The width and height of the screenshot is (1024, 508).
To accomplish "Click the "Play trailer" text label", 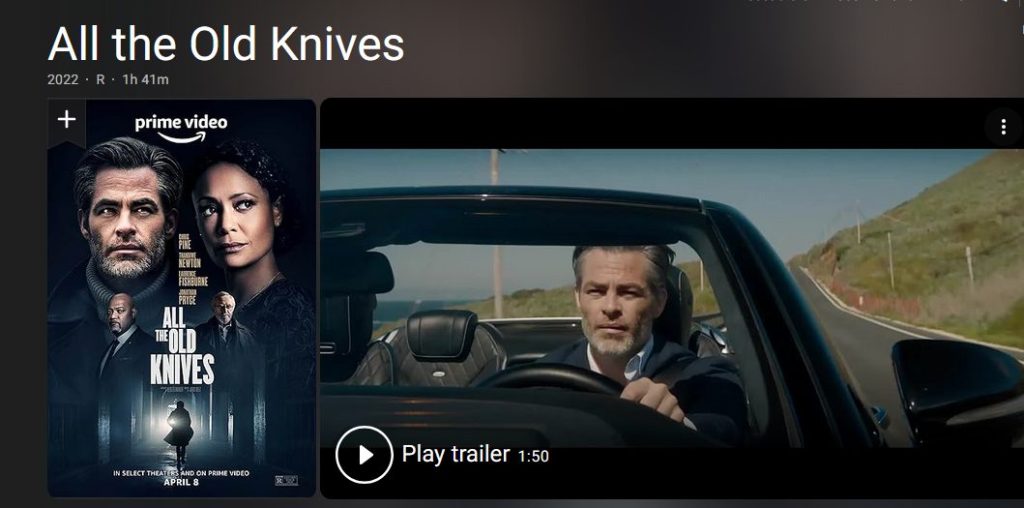I will [x=455, y=454].
